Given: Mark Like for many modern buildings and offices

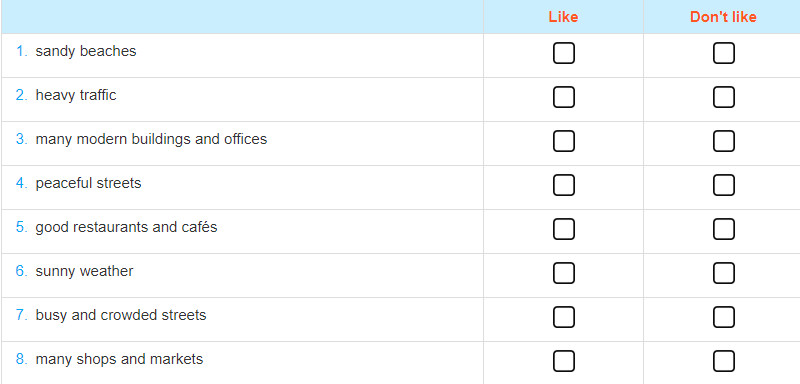Looking at the screenshot, I should coord(563,141).
